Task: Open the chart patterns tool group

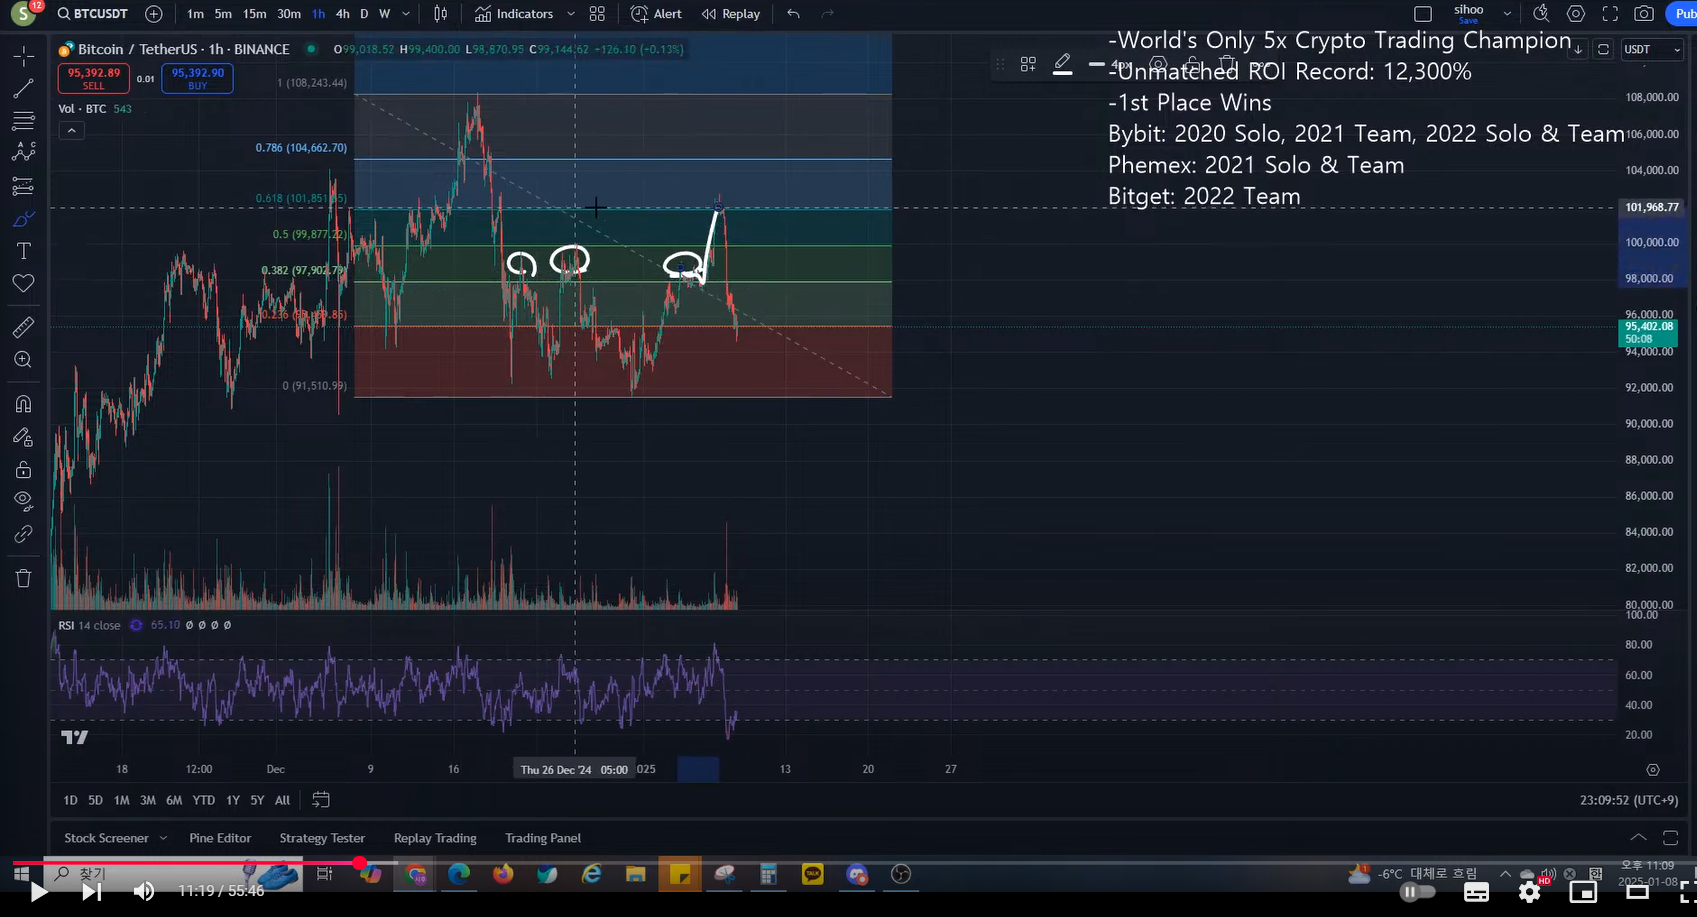Action: tap(23, 152)
